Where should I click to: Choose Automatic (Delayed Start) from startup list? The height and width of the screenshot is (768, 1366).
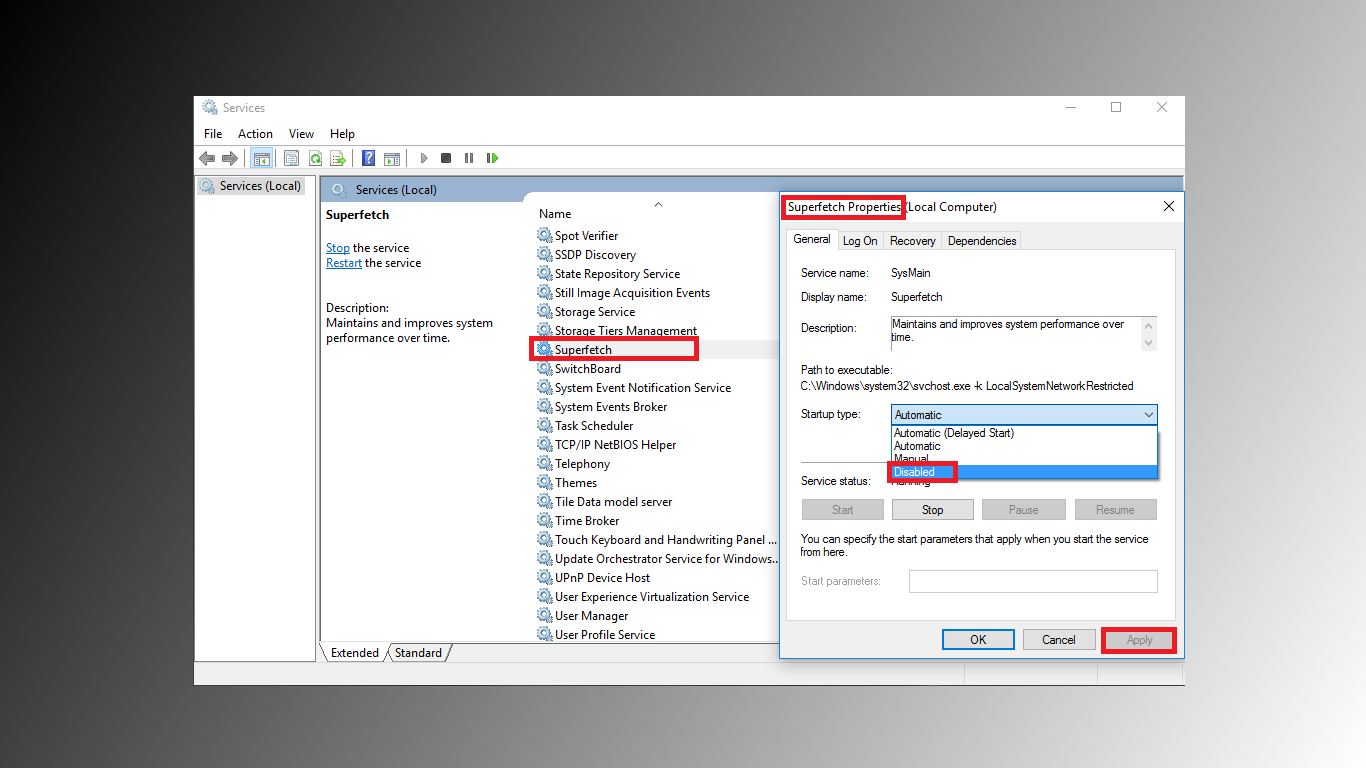pyautogui.click(x=1024, y=433)
